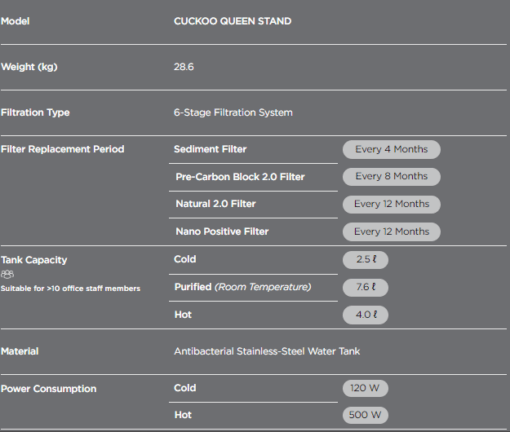
Task: Click Pre-Carbon Block 2.0 Filter text
Action: click(240, 177)
